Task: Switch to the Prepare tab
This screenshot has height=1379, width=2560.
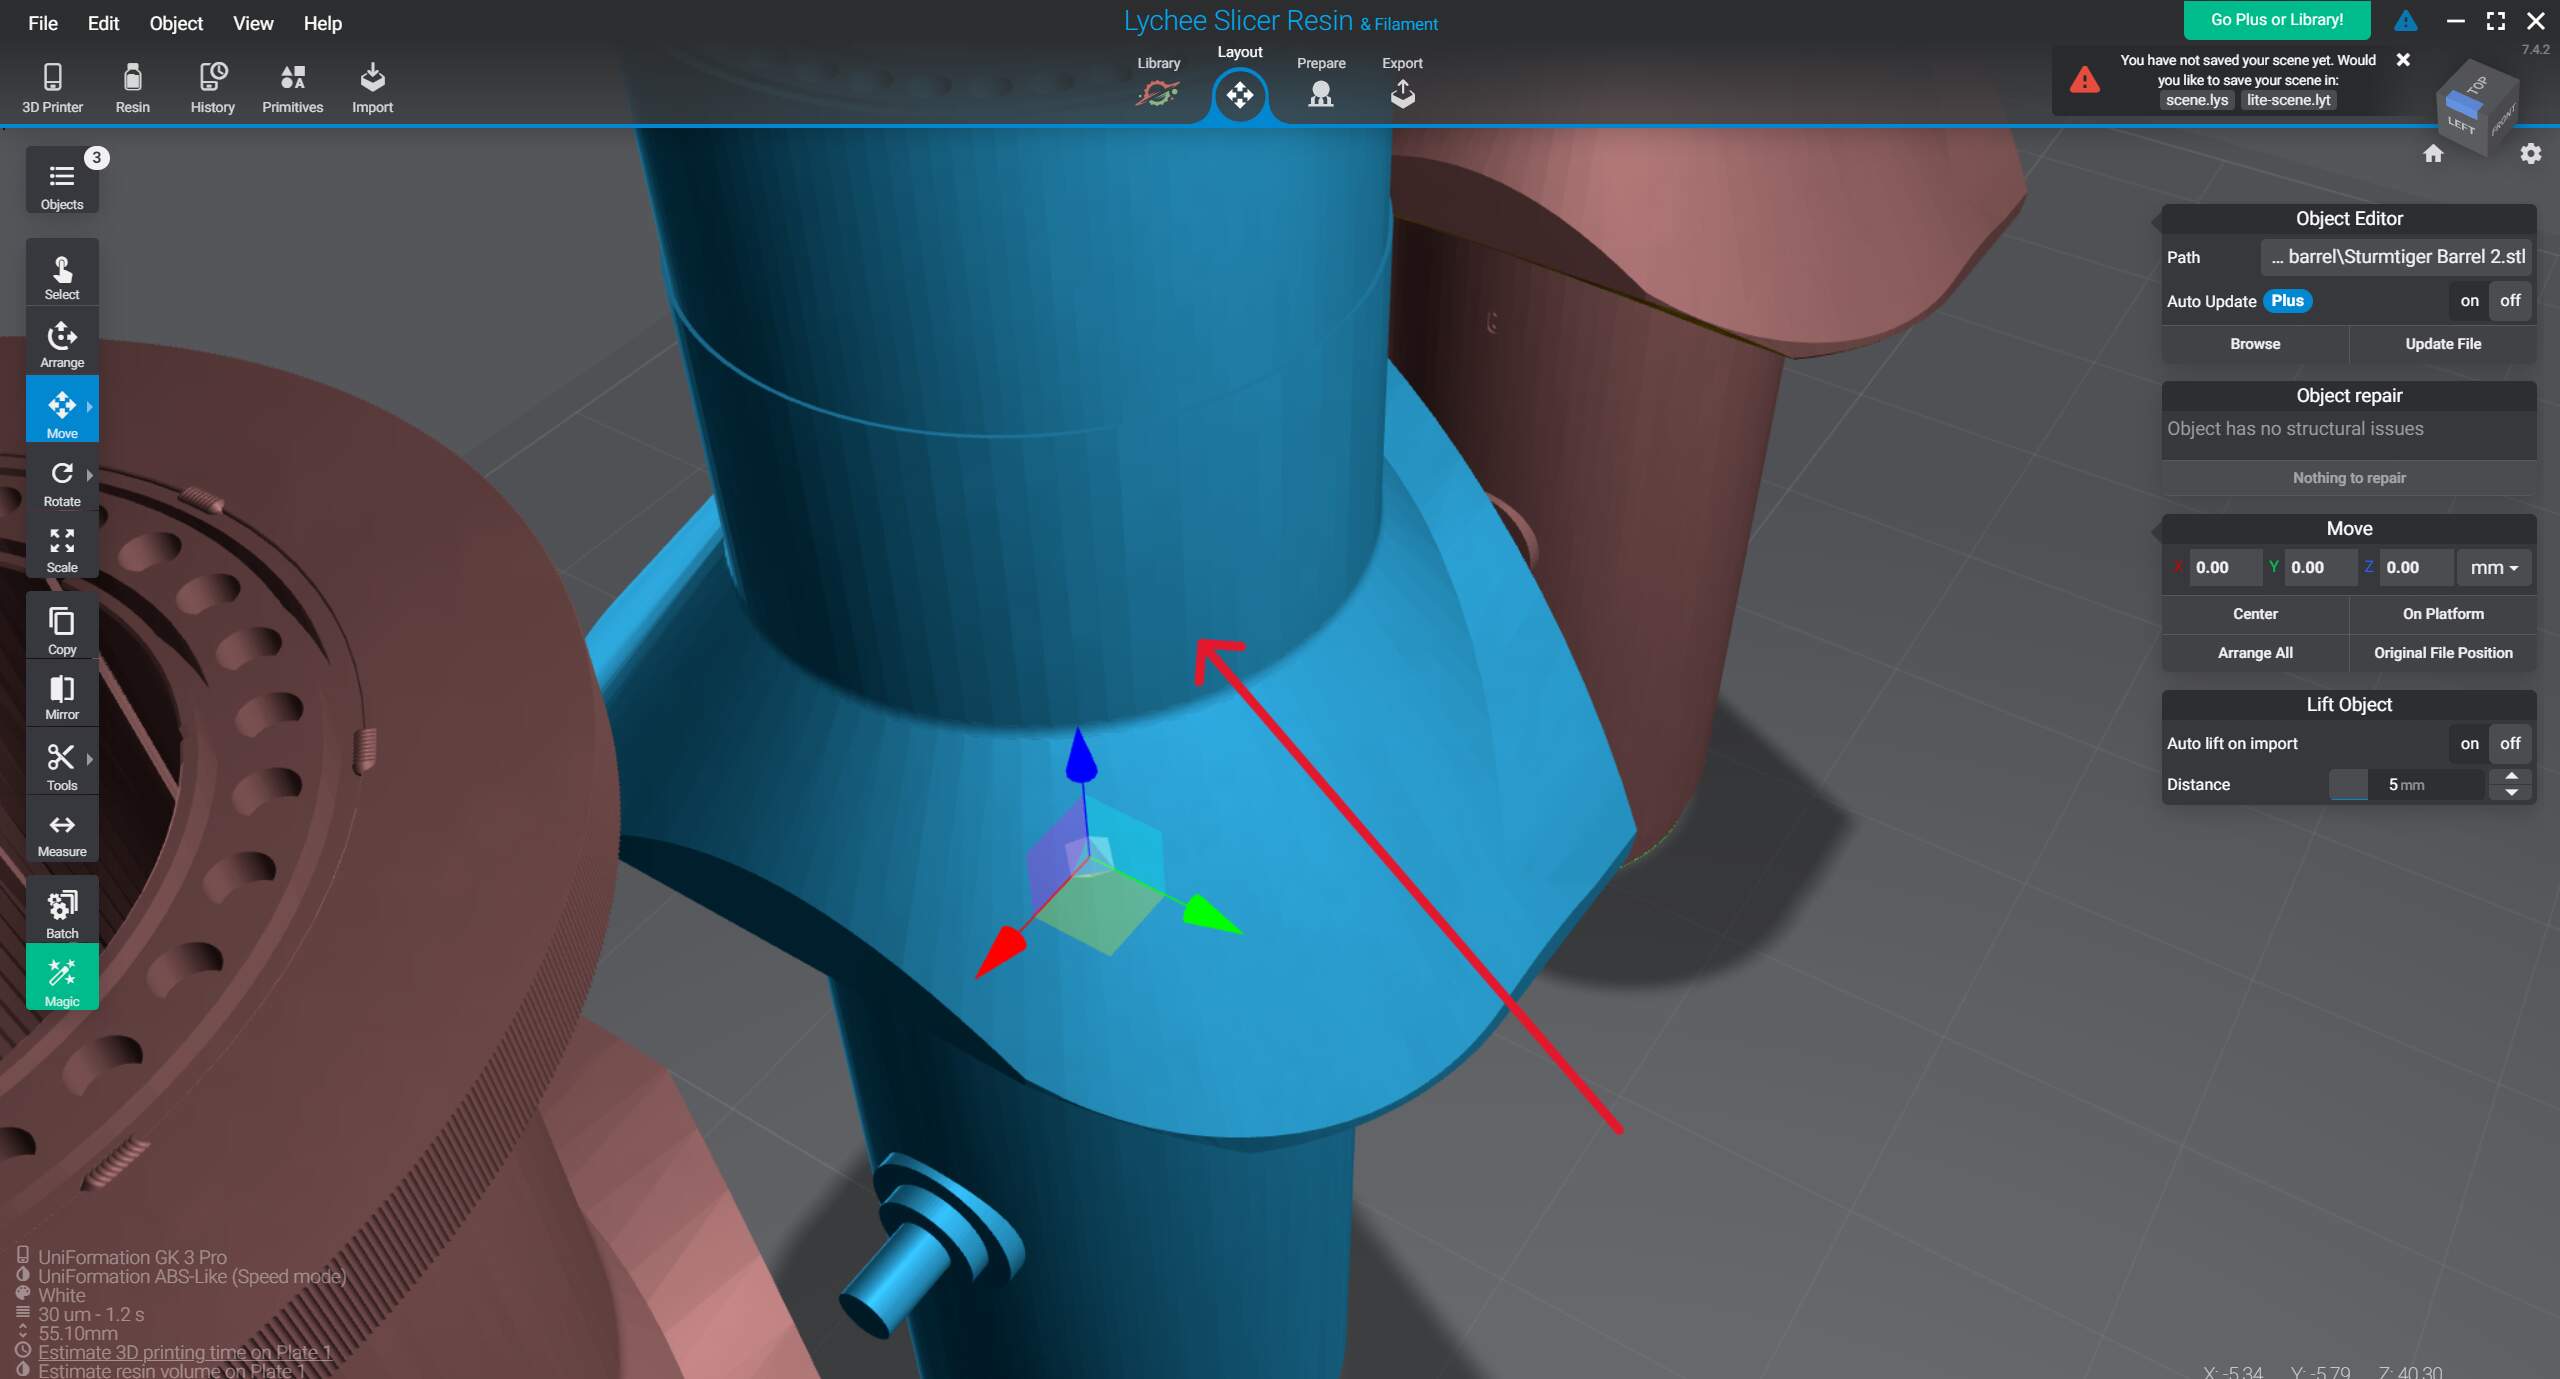Action: [1321, 85]
